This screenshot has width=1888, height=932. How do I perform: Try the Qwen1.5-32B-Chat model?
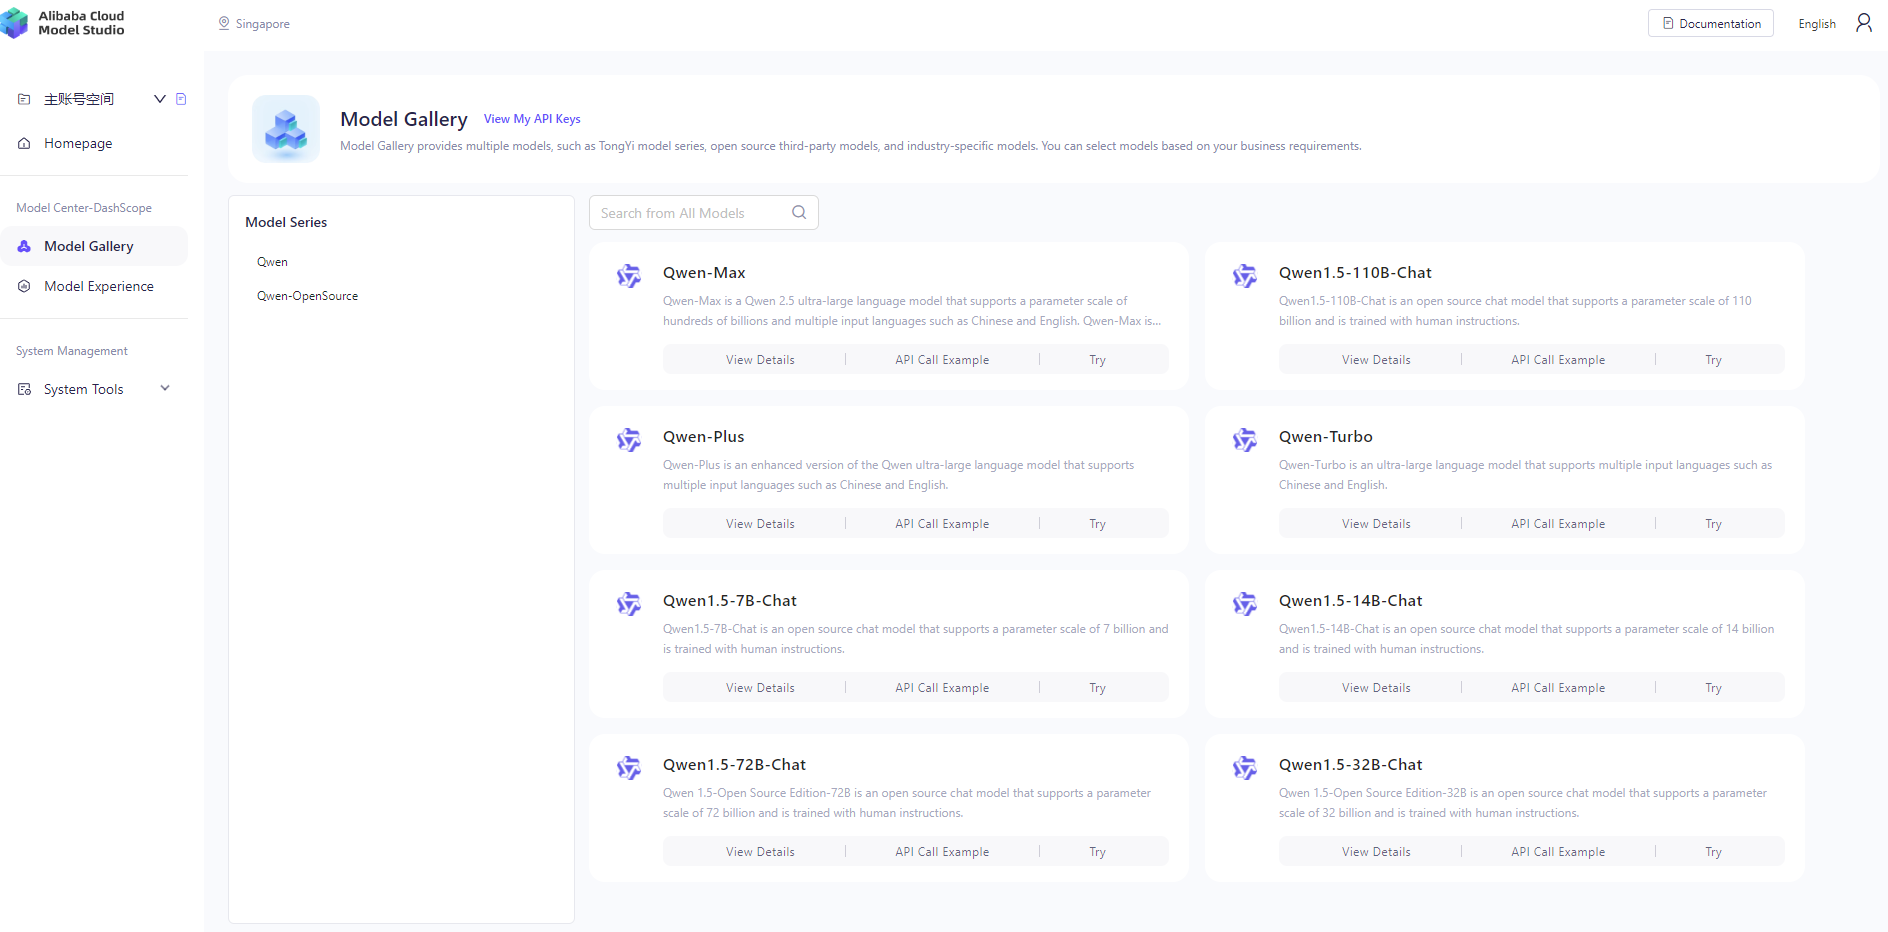click(1713, 852)
